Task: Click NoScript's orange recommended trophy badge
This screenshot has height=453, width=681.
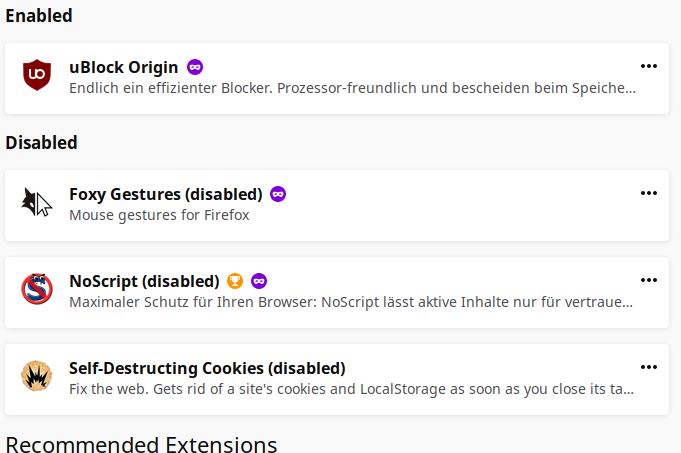Action: (235, 281)
